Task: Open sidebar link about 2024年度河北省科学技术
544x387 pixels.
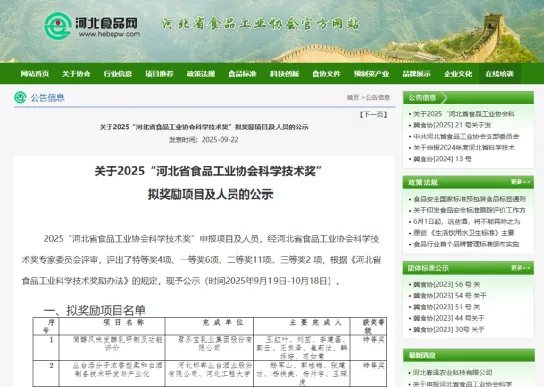Action: (464, 148)
